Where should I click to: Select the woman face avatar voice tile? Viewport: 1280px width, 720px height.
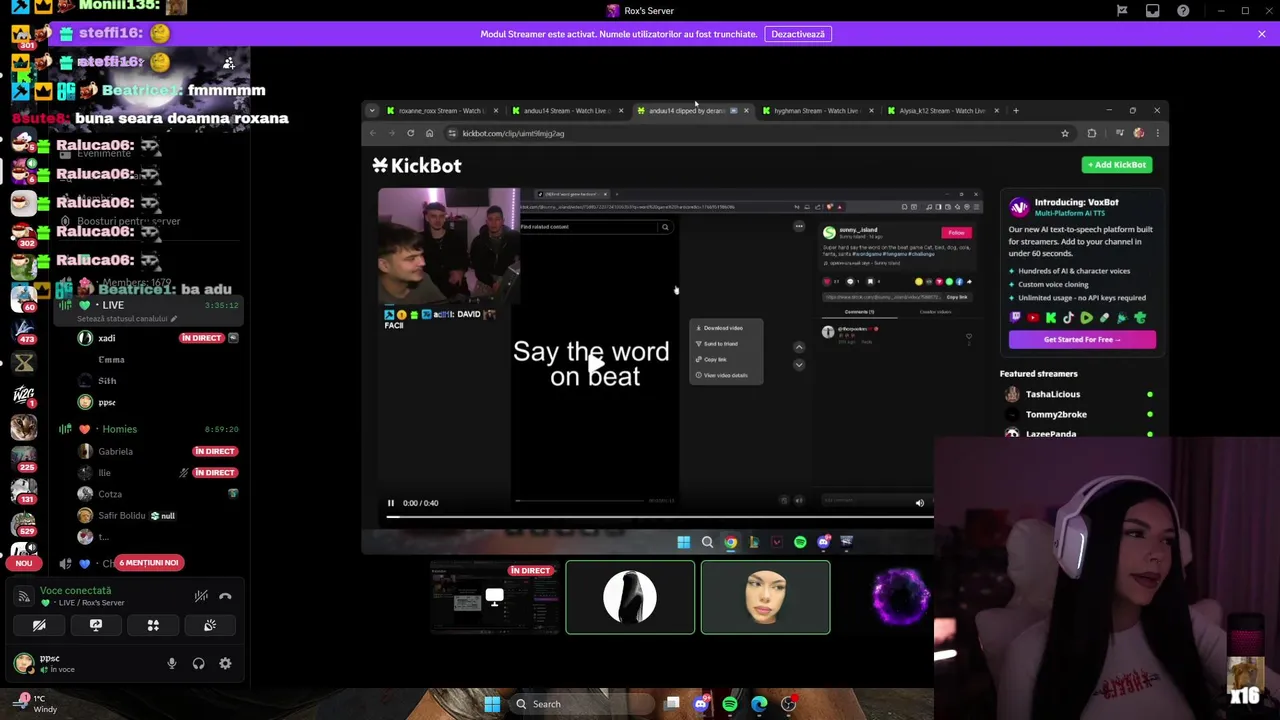tap(765, 598)
